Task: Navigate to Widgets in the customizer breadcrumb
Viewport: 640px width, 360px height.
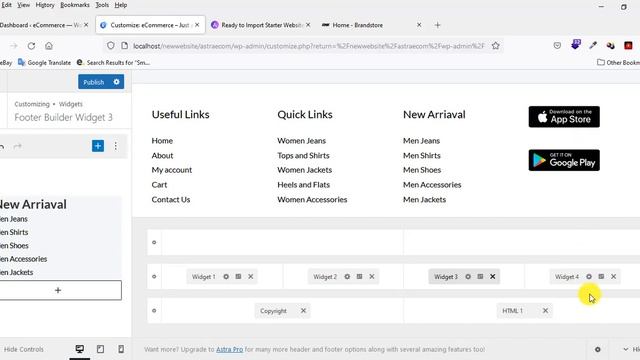Action: click(x=71, y=104)
